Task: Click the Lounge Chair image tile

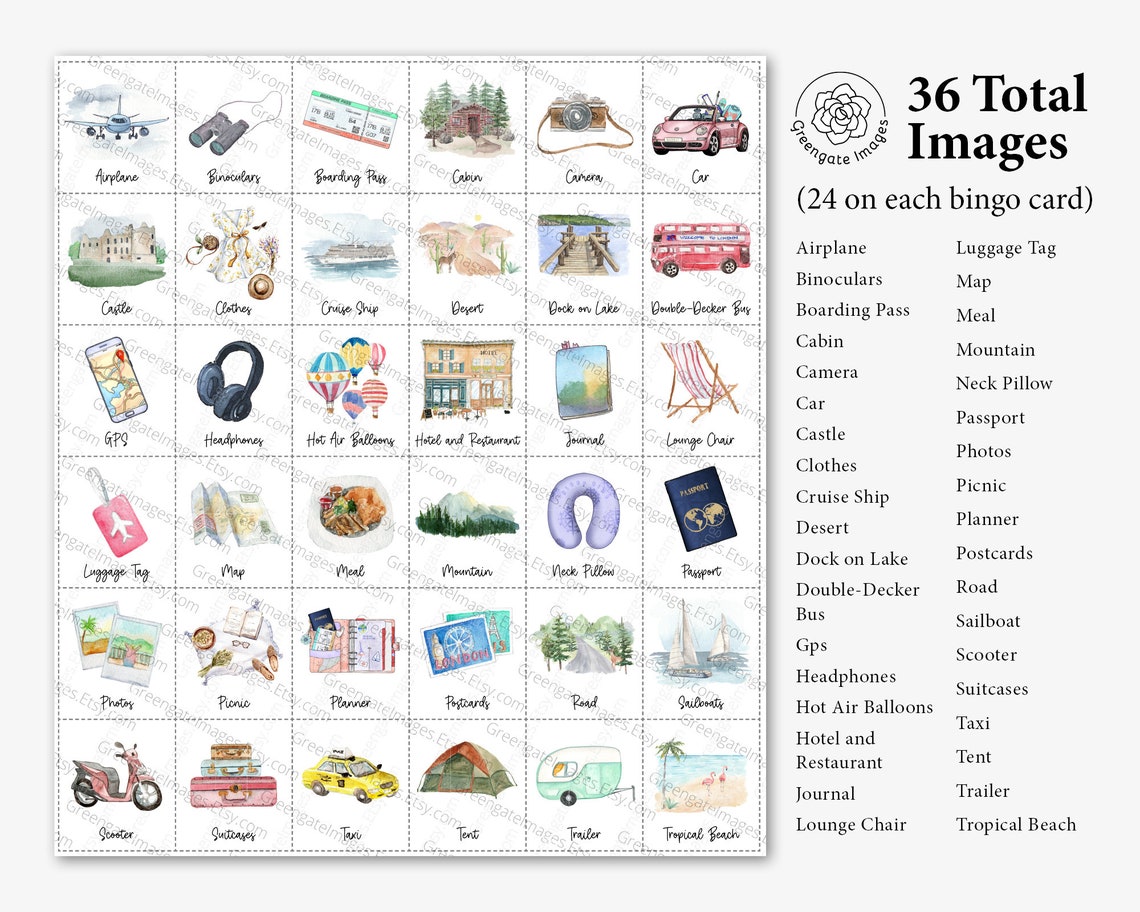Action: (x=700, y=385)
